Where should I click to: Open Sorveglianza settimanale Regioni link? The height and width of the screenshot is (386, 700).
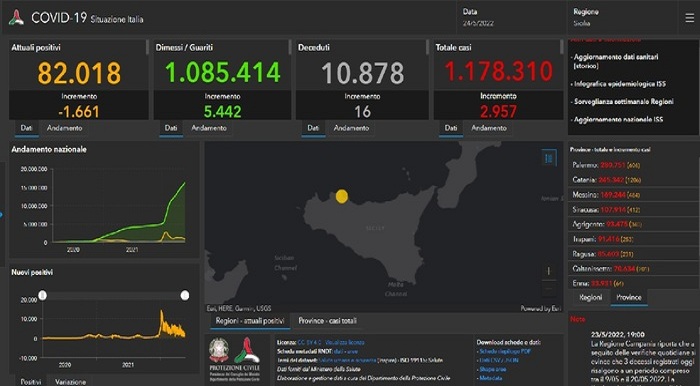[x=623, y=102]
